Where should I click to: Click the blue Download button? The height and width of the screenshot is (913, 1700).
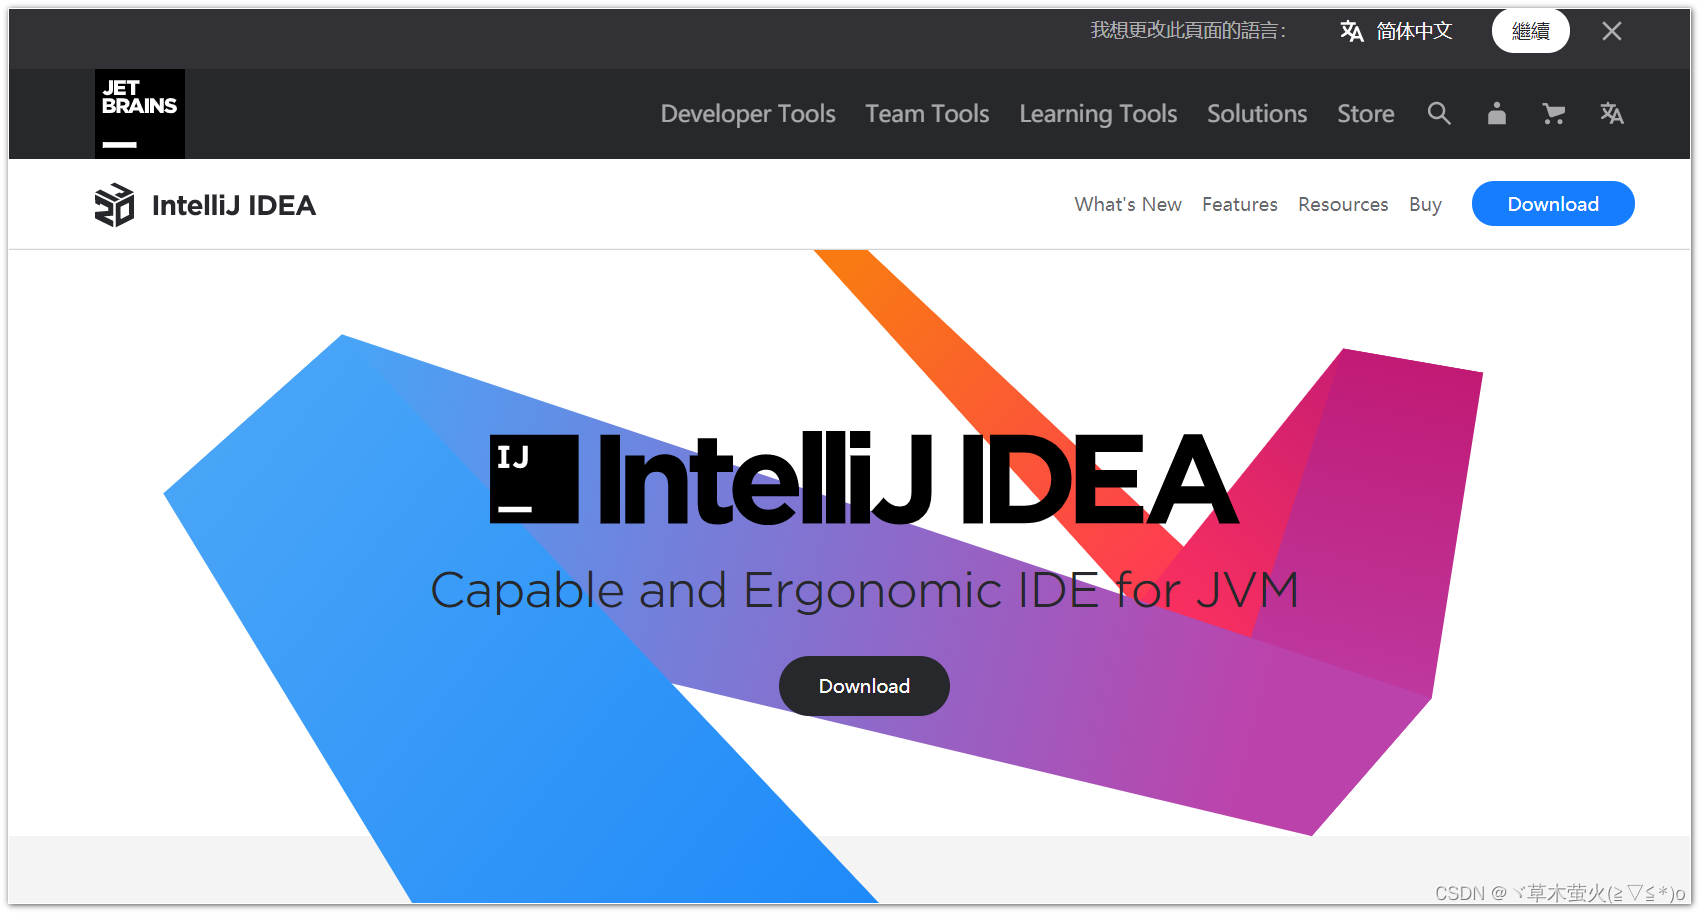click(x=1552, y=203)
